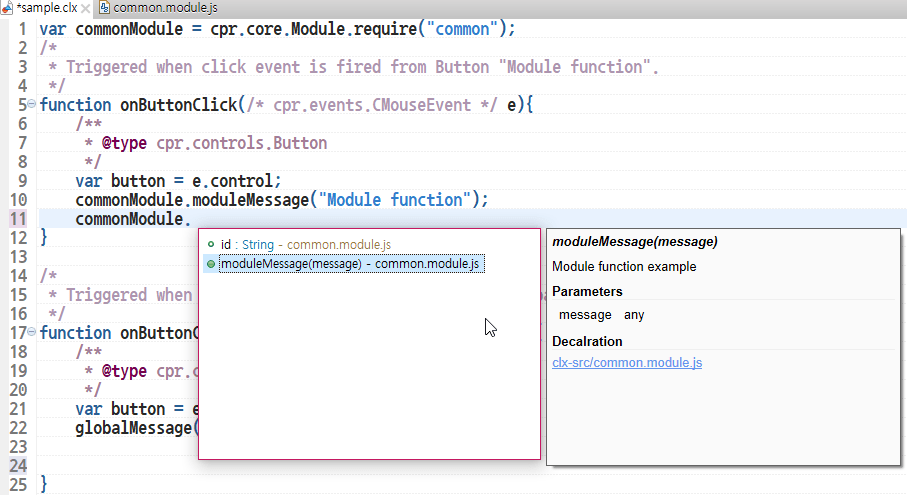The width and height of the screenshot is (907, 495).
Task: Collapse the function at line 5
Action: point(31,104)
